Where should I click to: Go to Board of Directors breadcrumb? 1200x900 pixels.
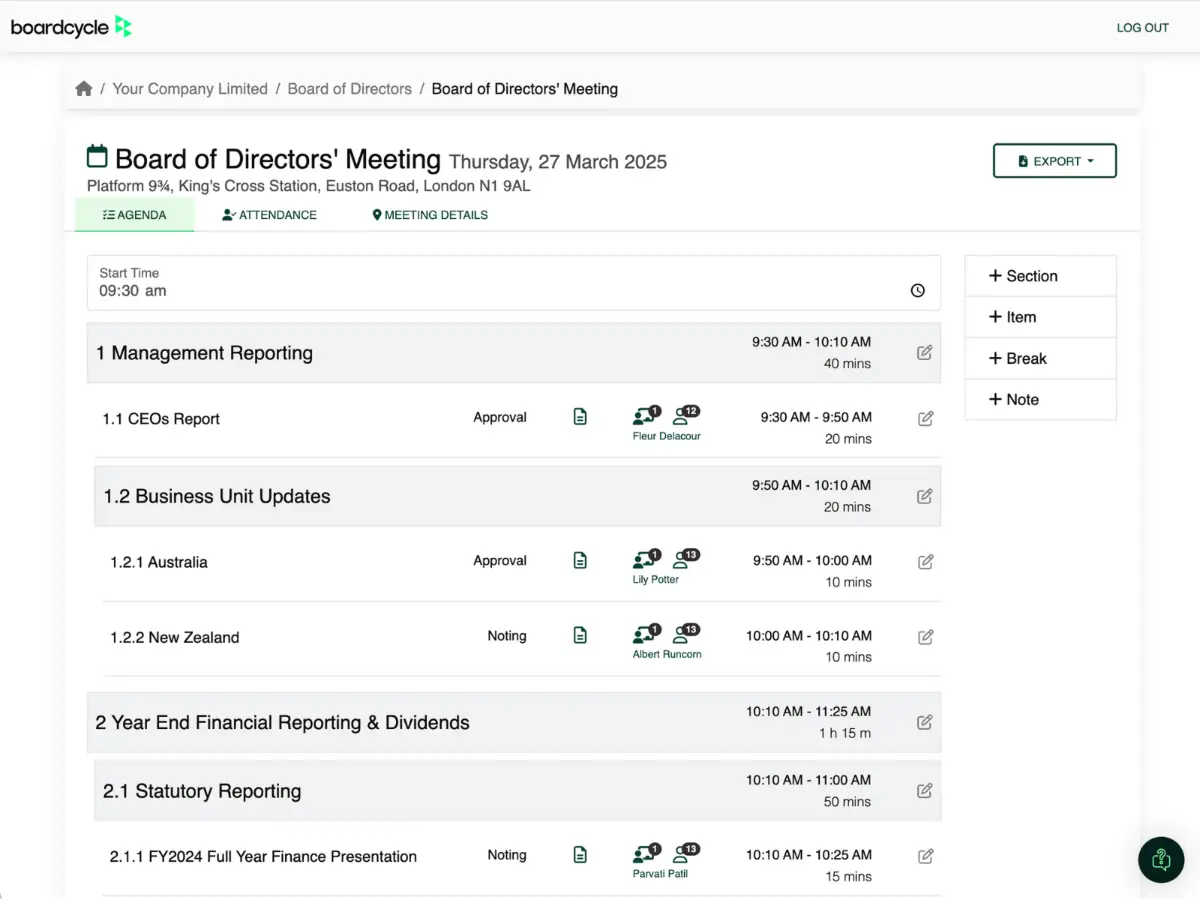[349, 89]
